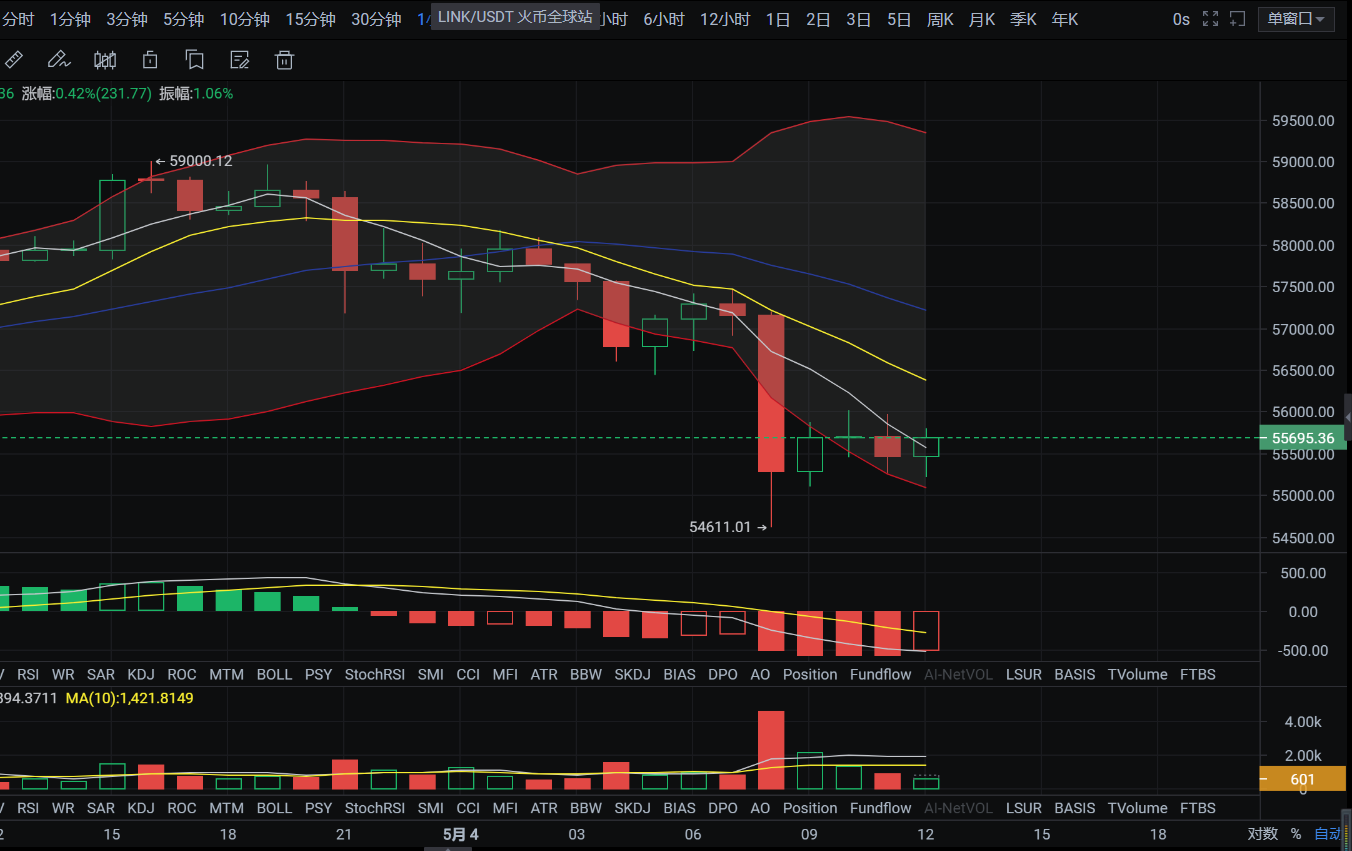Toggle logarithmic scale 对数
The height and width of the screenshot is (851, 1352).
coord(1262,834)
